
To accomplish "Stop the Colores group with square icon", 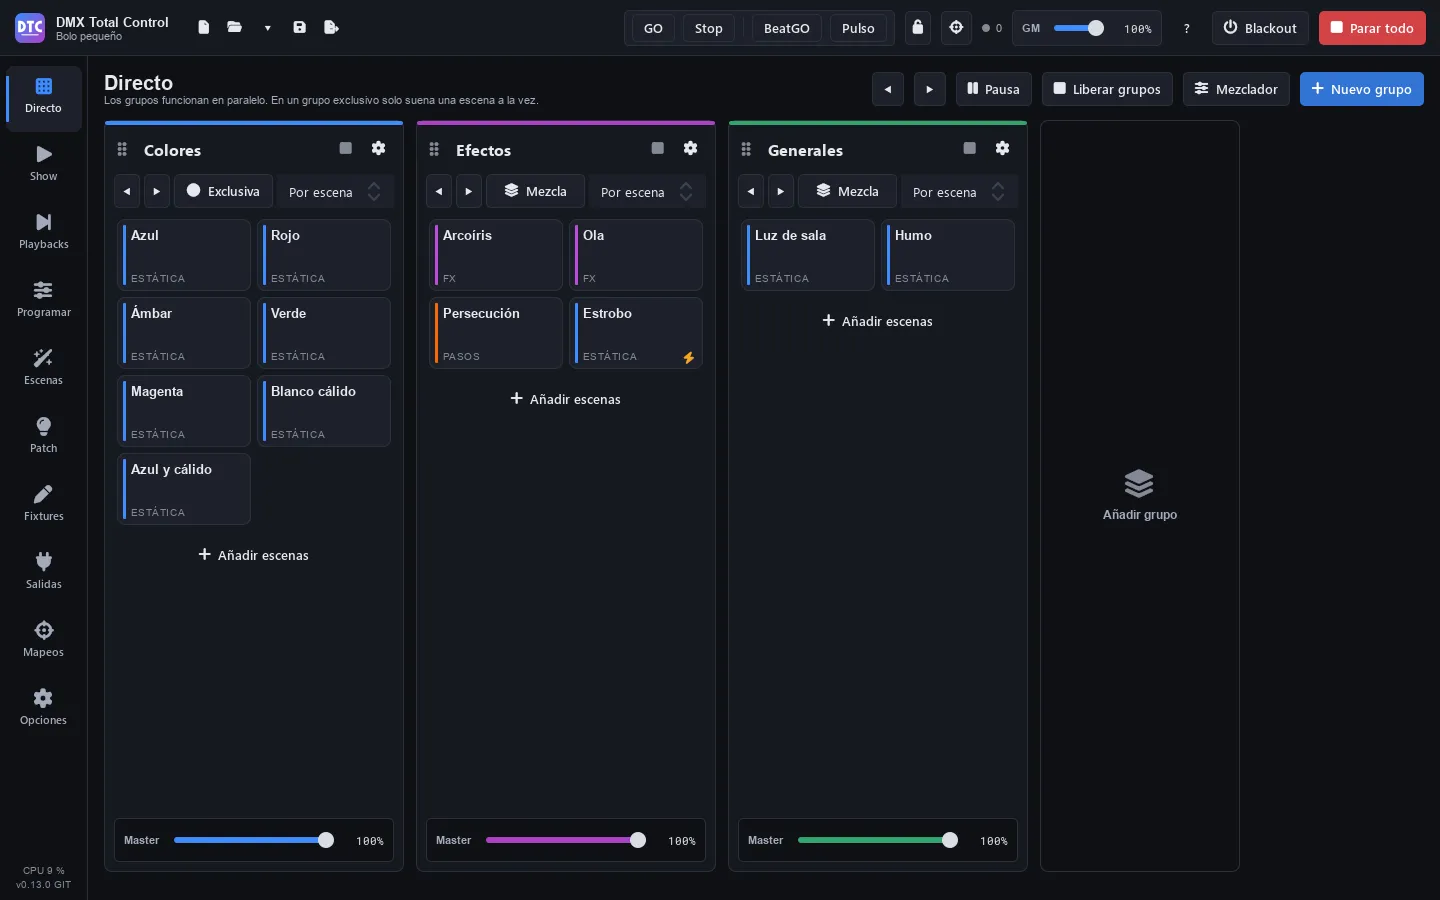I will [346, 148].
